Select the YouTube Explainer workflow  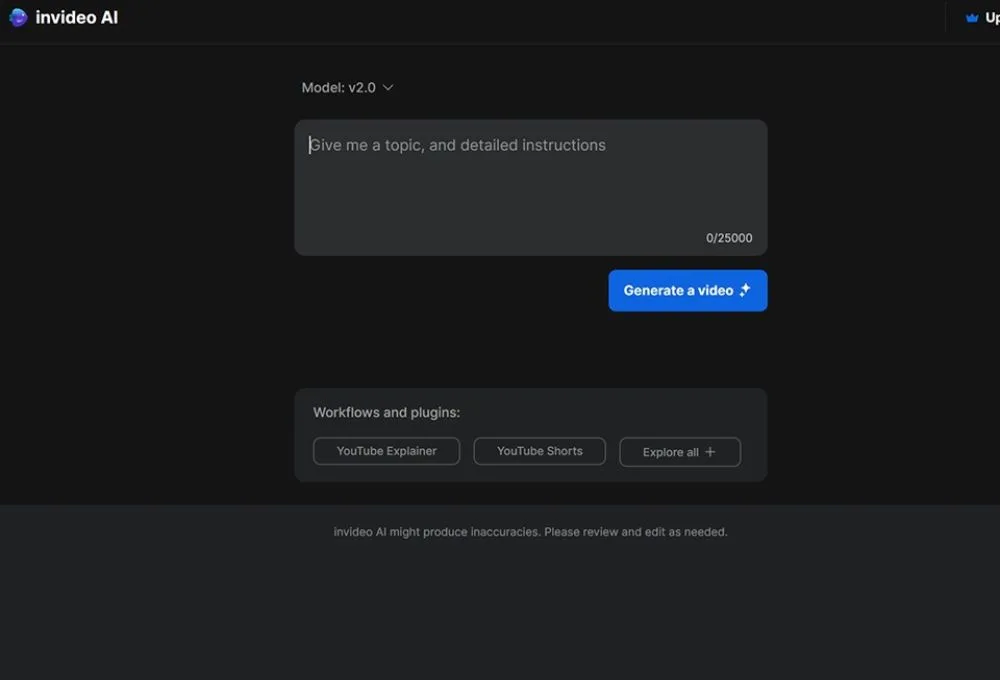(386, 451)
